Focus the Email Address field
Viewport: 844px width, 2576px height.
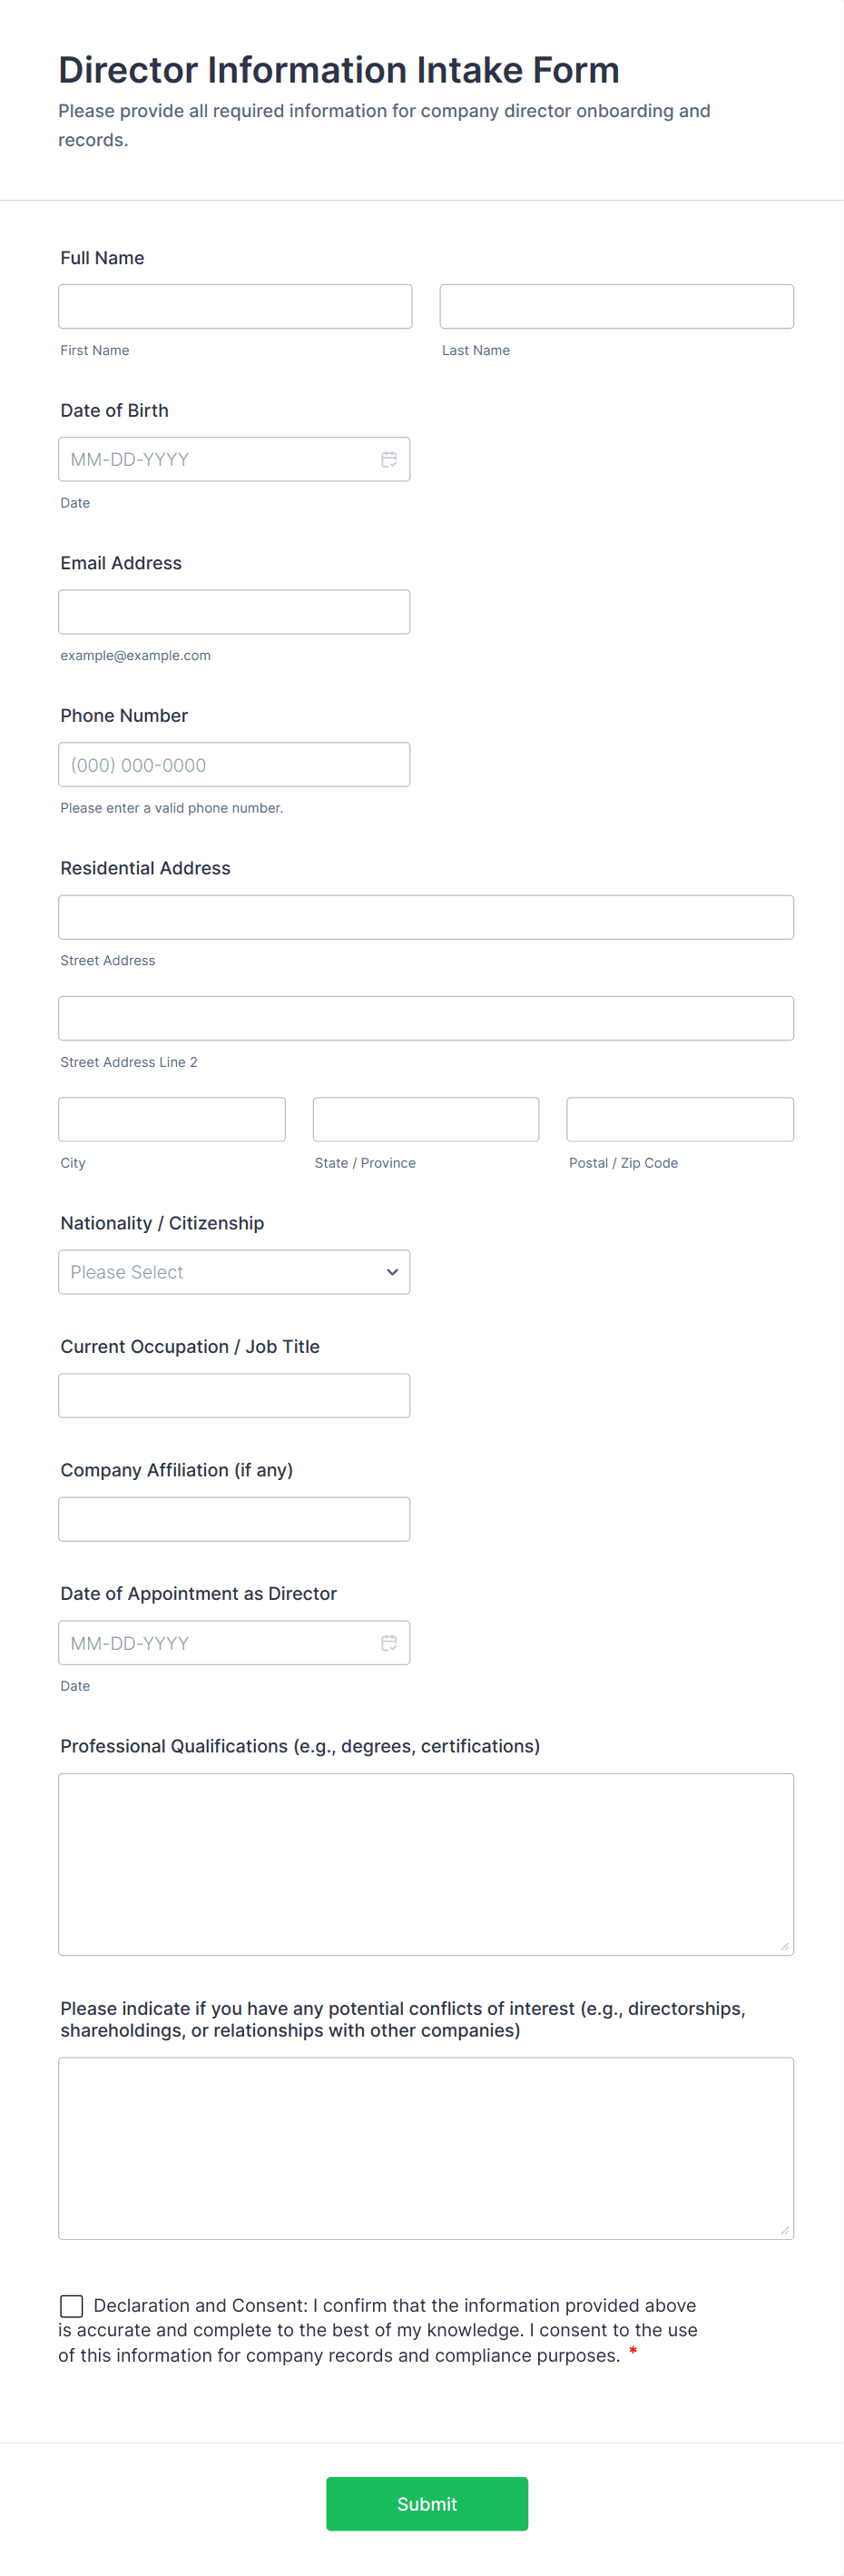click(234, 612)
